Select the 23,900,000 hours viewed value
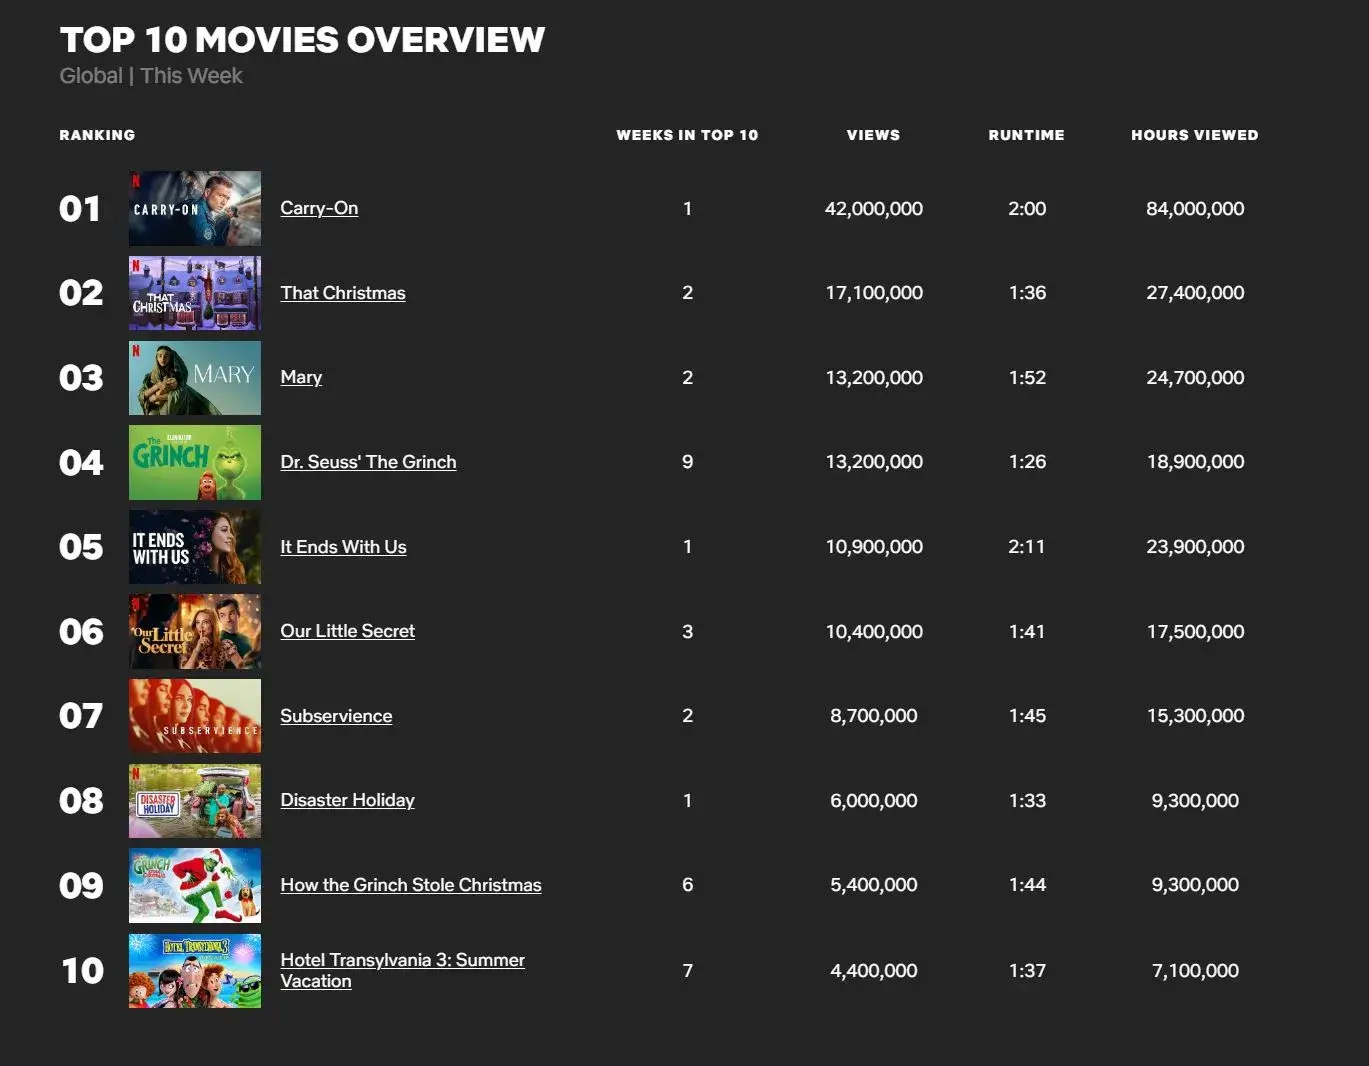The image size is (1369, 1066). tap(1195, 547)
